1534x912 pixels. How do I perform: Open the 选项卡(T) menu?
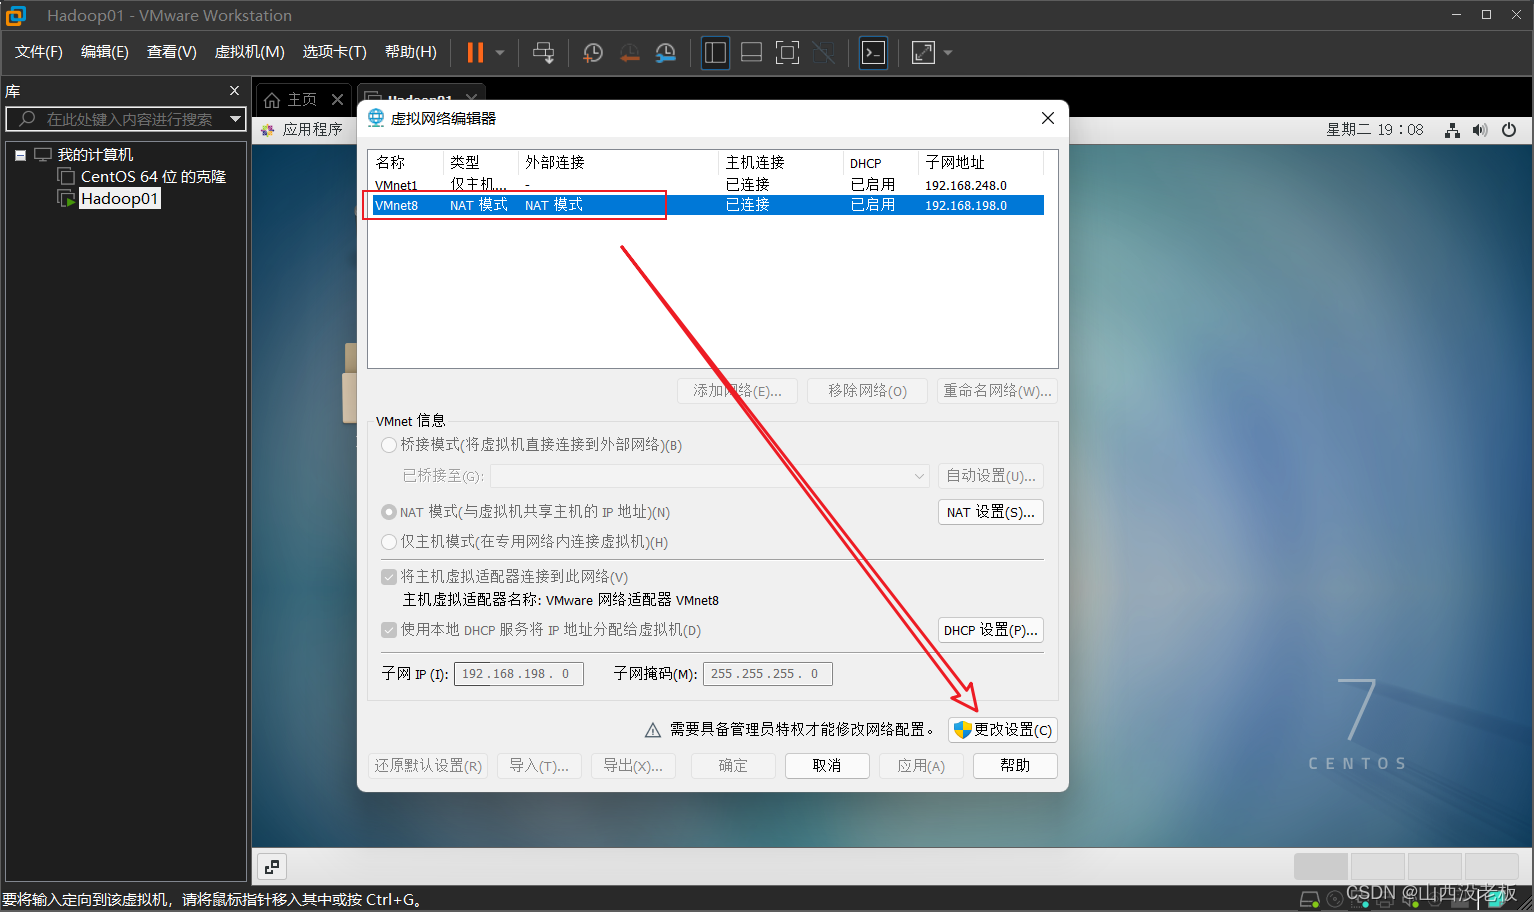pos(335,52)
